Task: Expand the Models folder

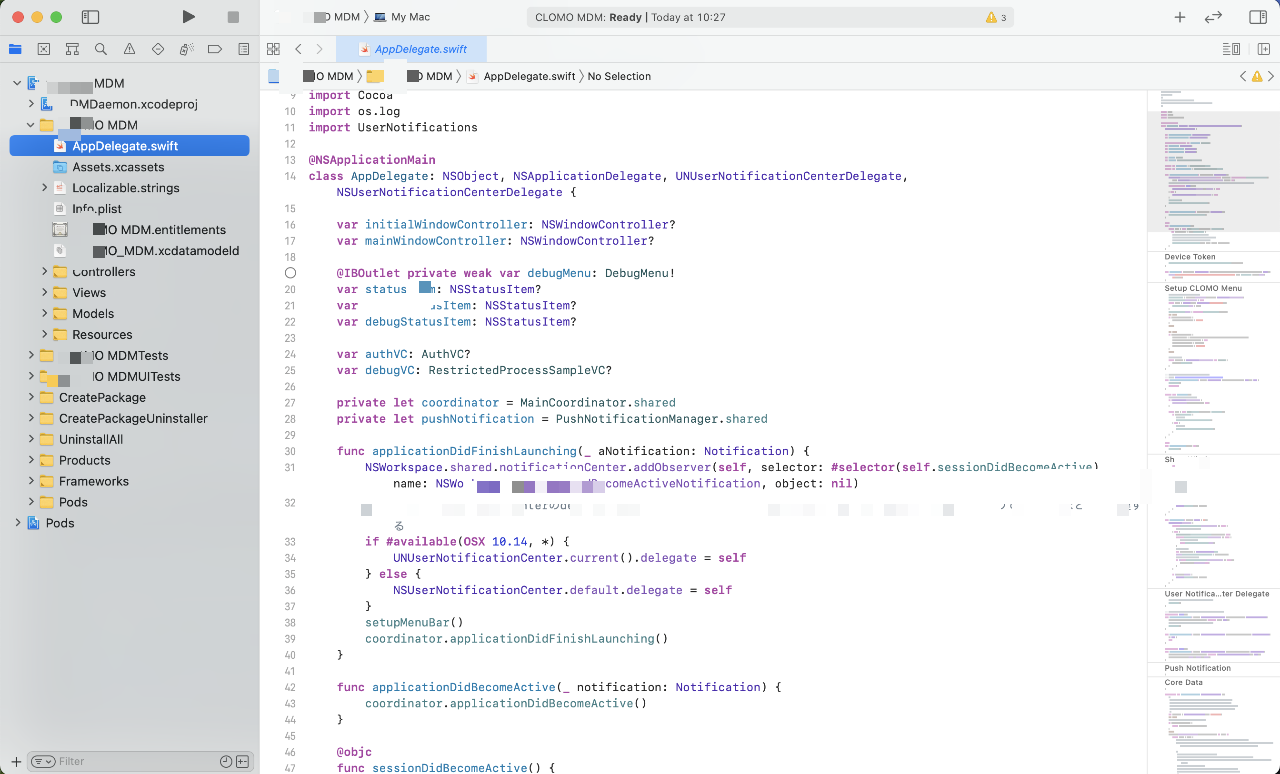Action: (x=45, y=314)
